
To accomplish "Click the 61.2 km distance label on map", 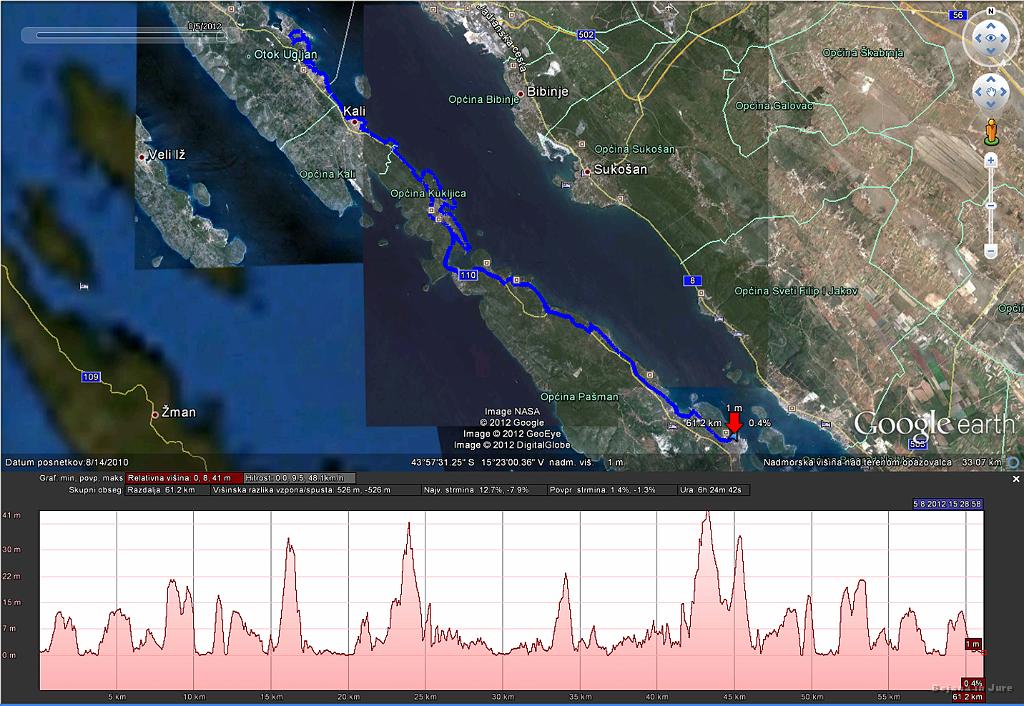I will pos(704,423).
